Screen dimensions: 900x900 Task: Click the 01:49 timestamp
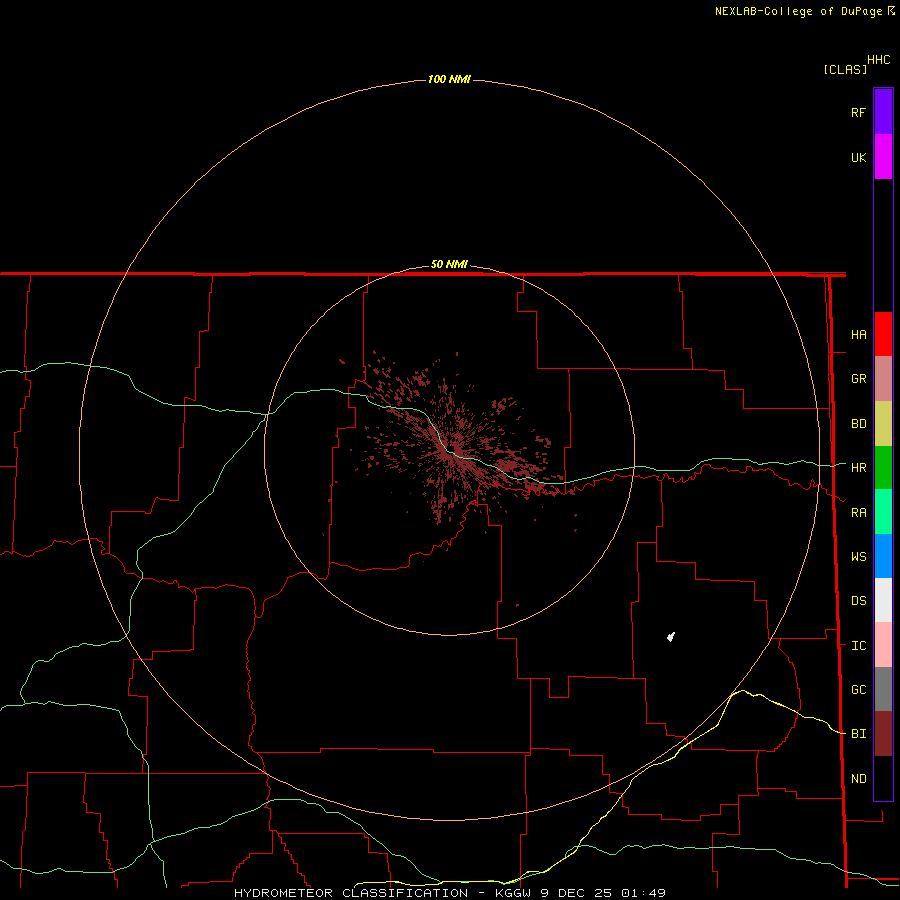click(x=643, y=893)
